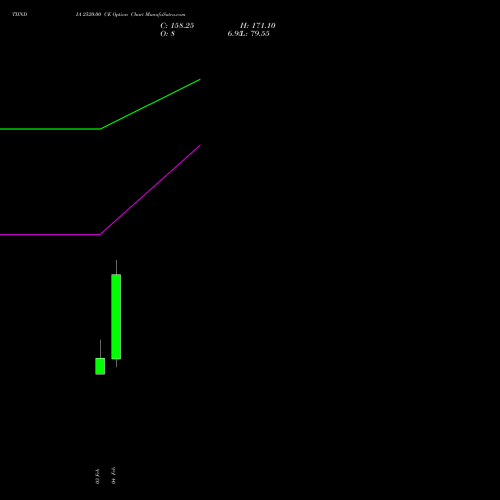
Task: Click the close value C: 158.25
Action: 177,26
